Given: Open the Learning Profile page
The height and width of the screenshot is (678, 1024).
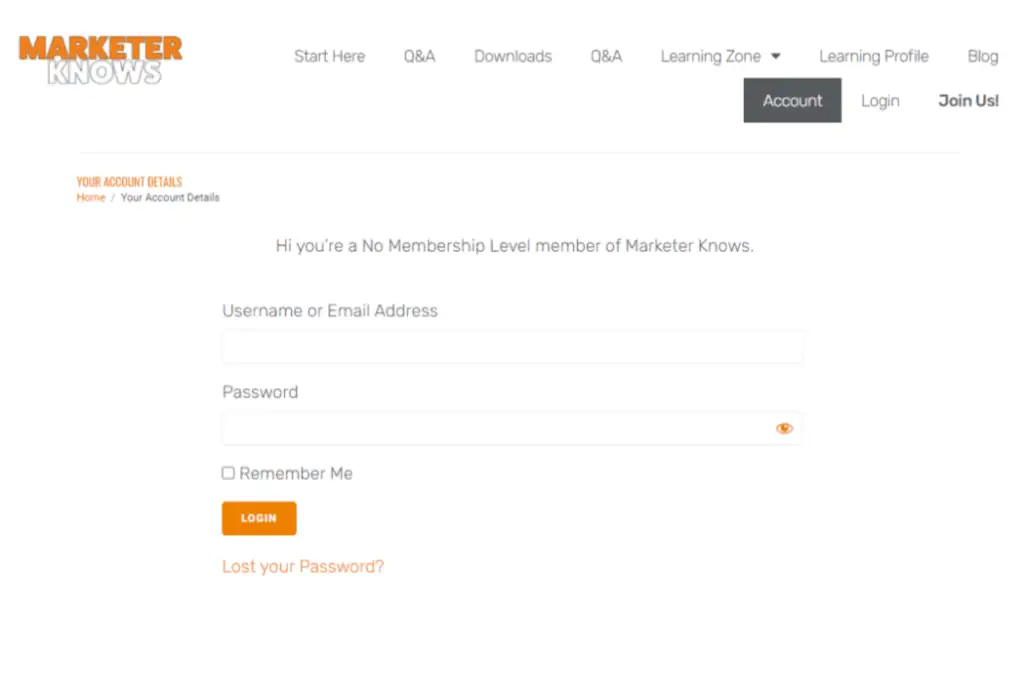Looking at the screenshot, I should (873, 56).
